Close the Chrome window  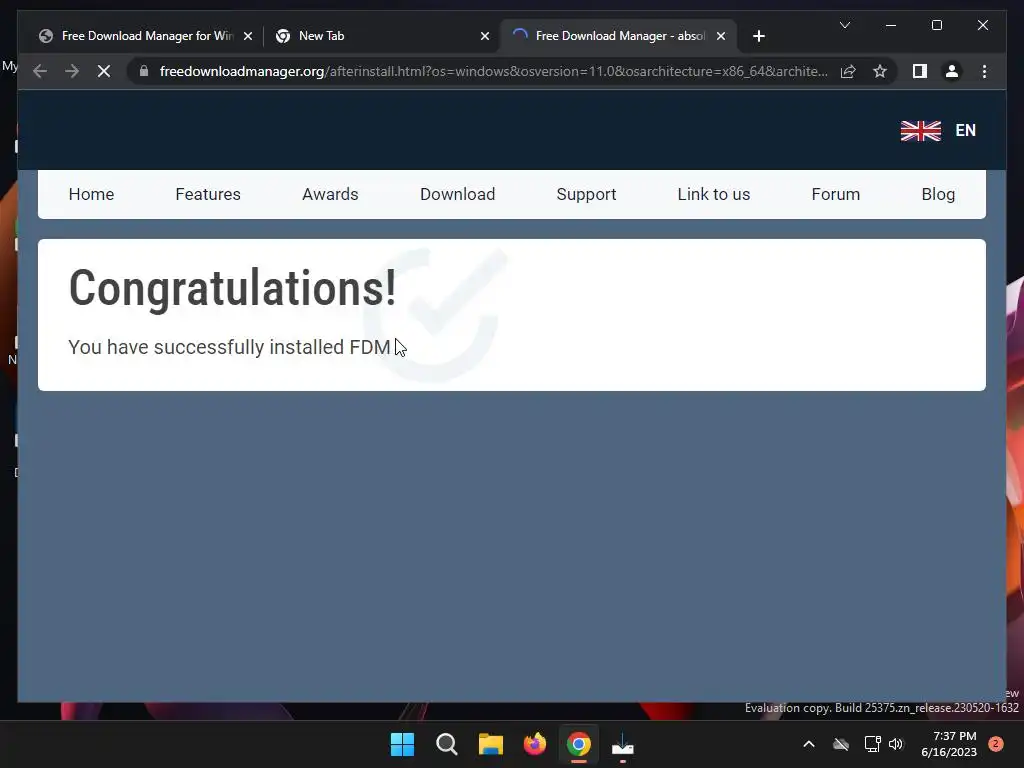(x=982, y=25)
